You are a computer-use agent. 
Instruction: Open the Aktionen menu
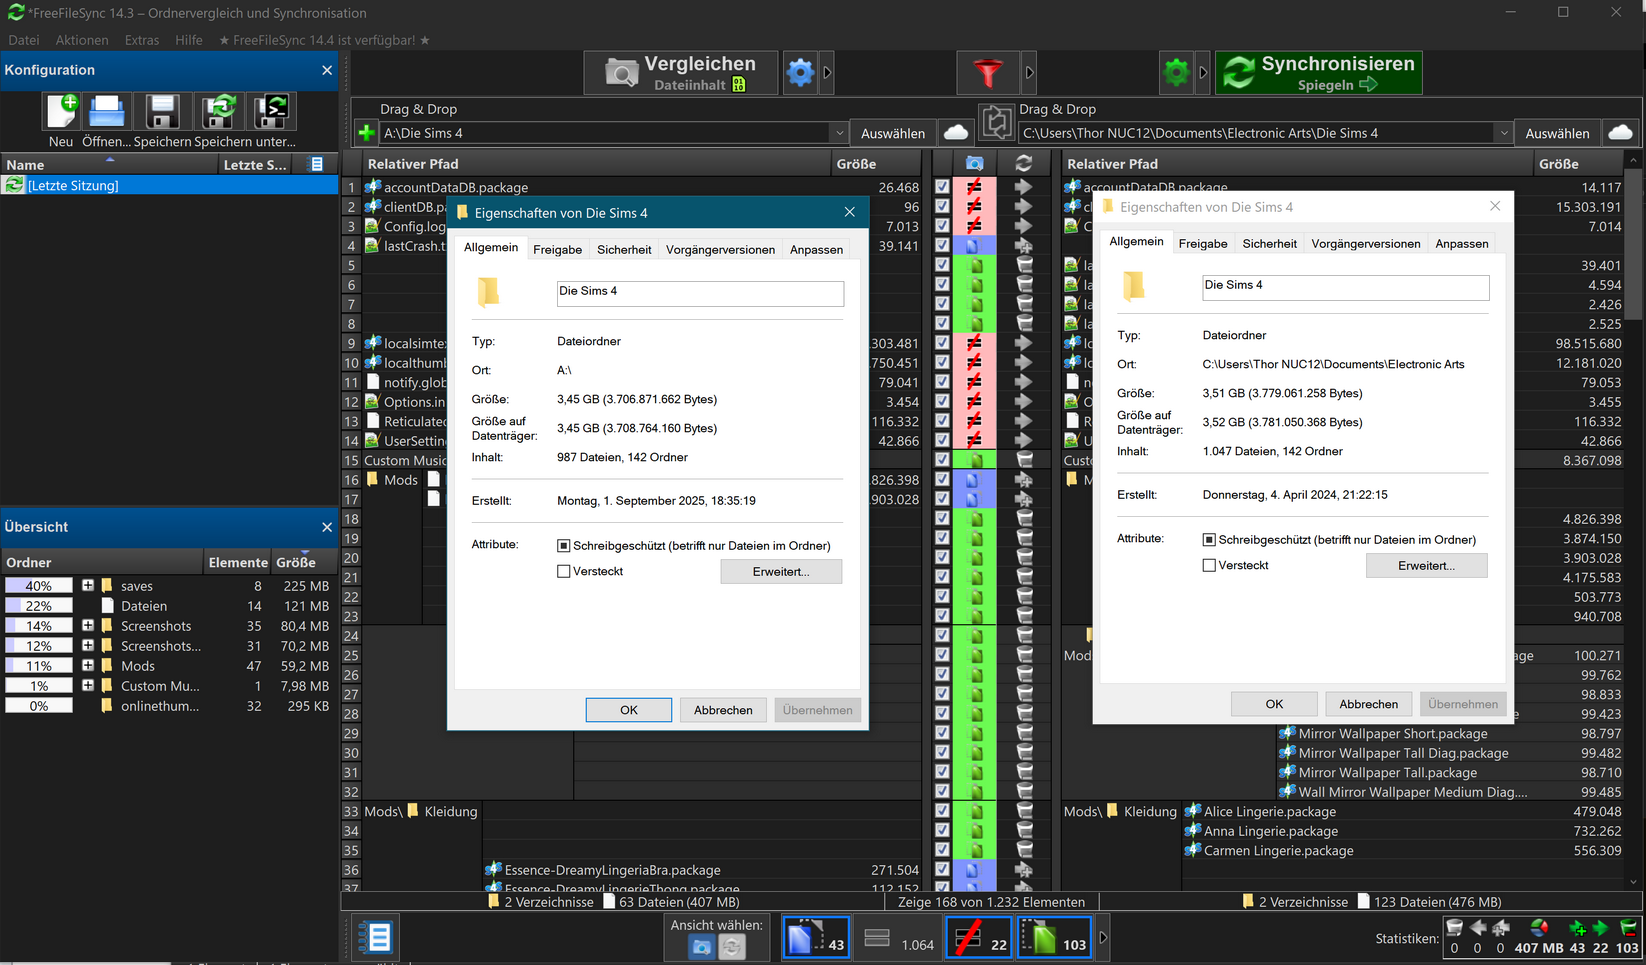coord(82,40)
